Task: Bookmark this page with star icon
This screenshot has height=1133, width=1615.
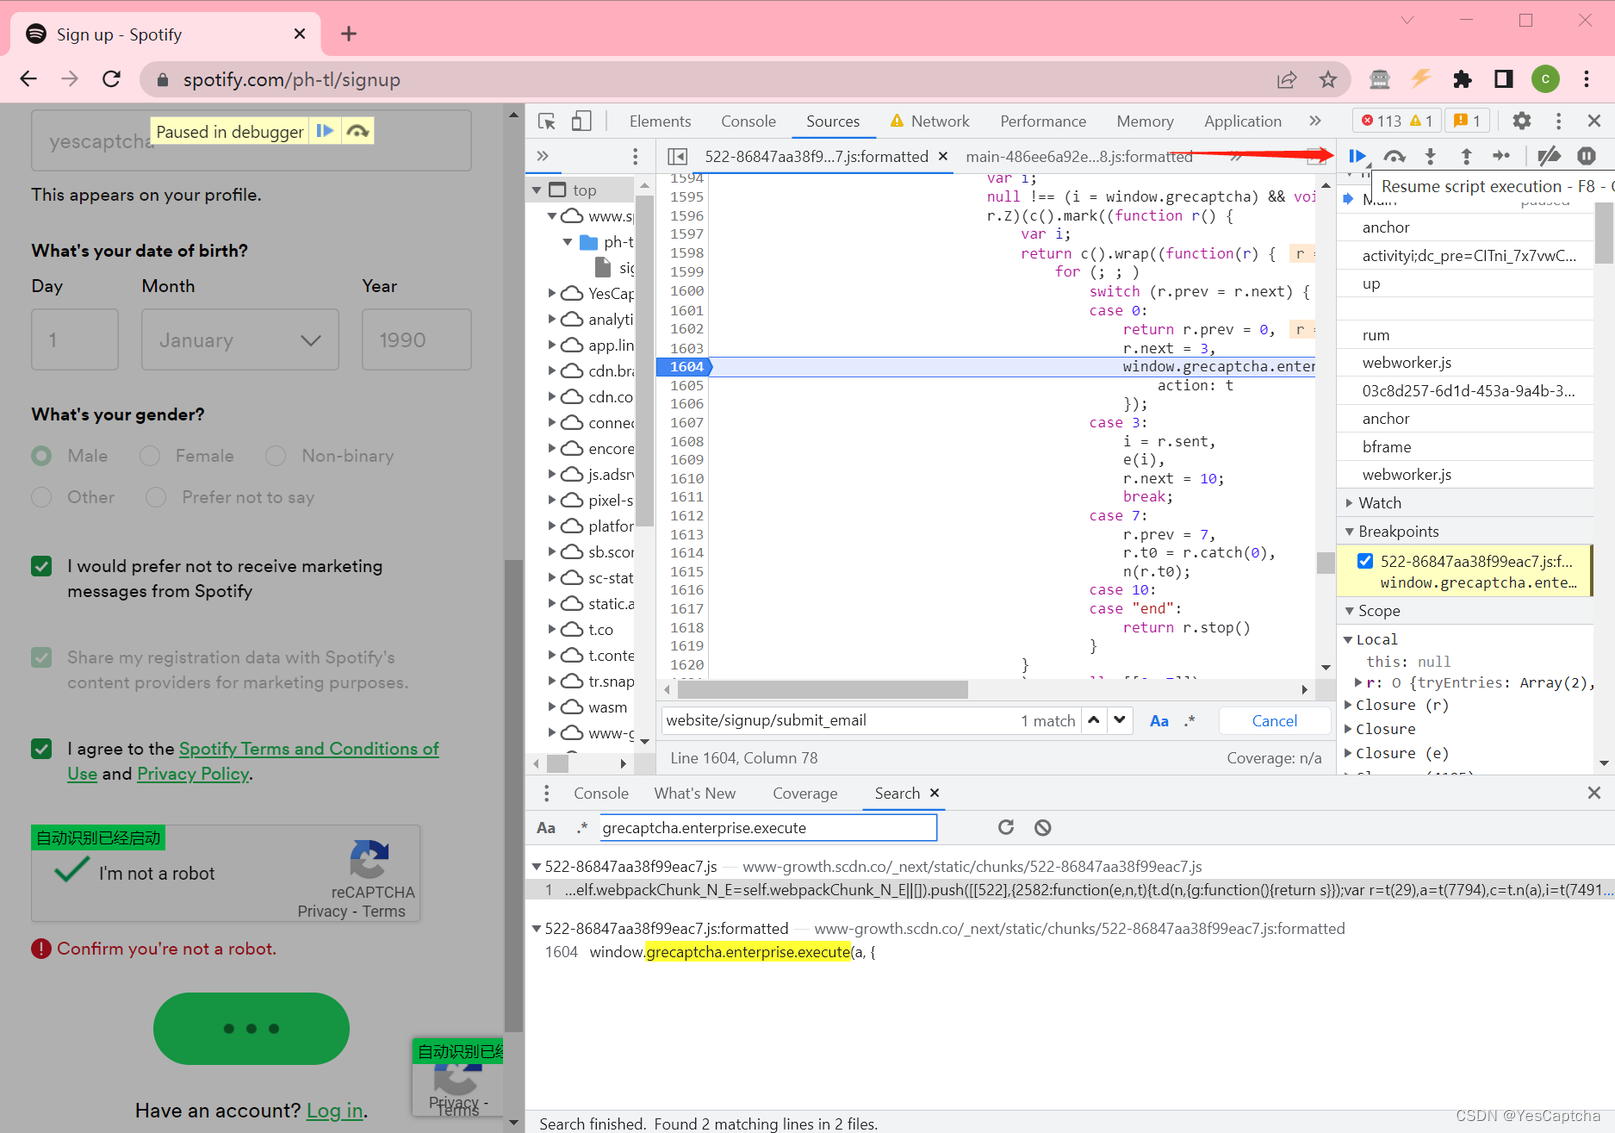Action: pyautogui.click(x=1328, y=79)
